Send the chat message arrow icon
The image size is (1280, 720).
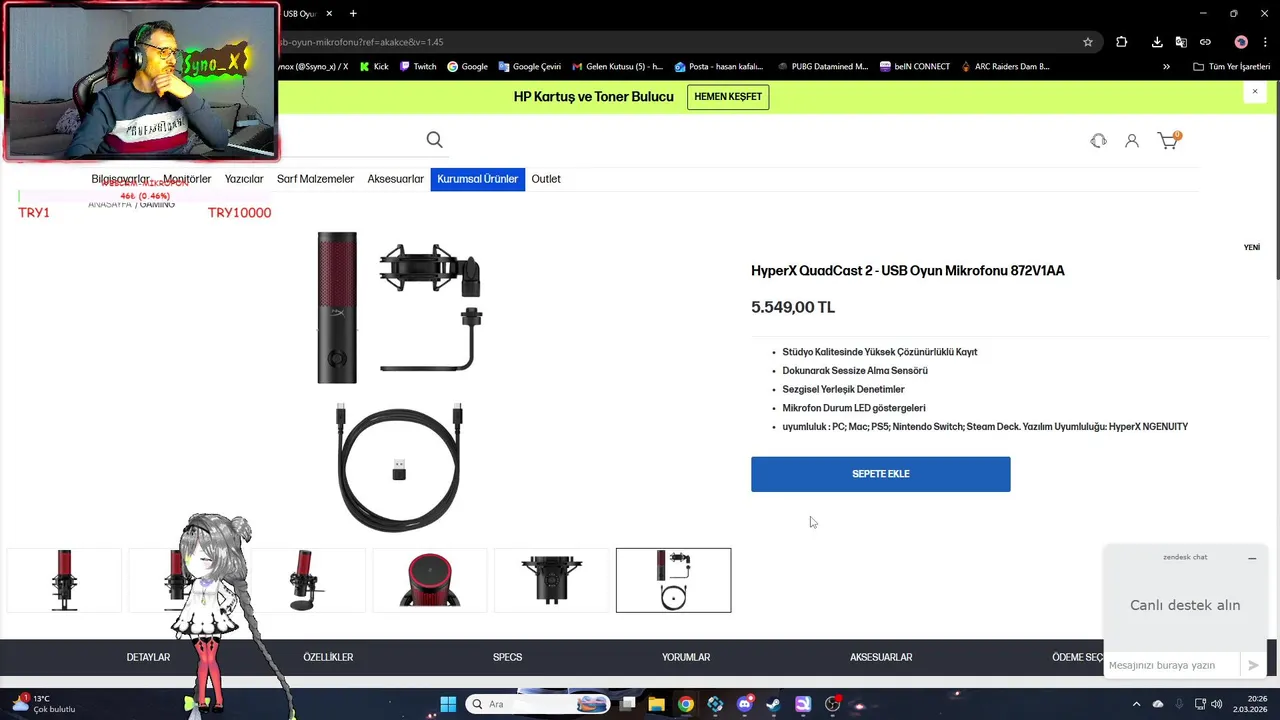coord(1253,665)
